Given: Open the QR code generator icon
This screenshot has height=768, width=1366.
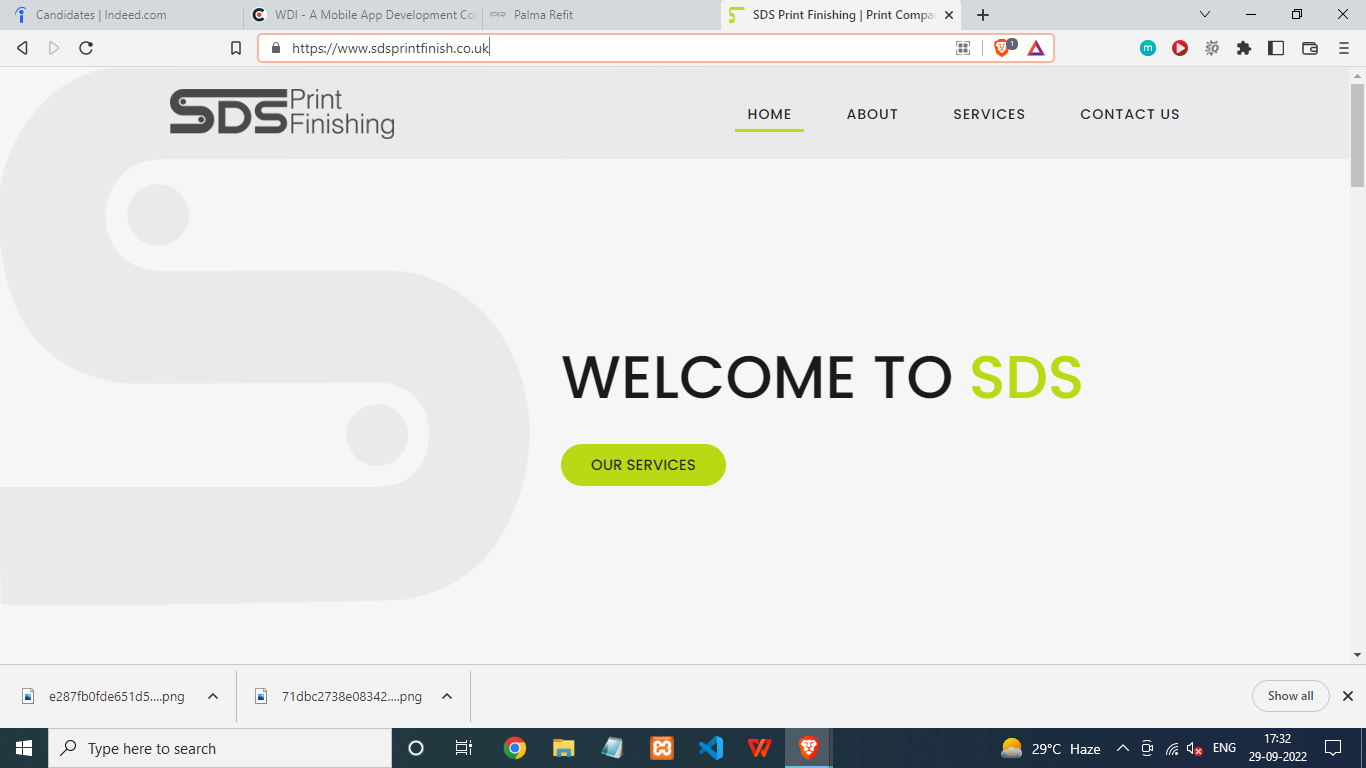Looking at the screenshot, I should tap(963, 48).
